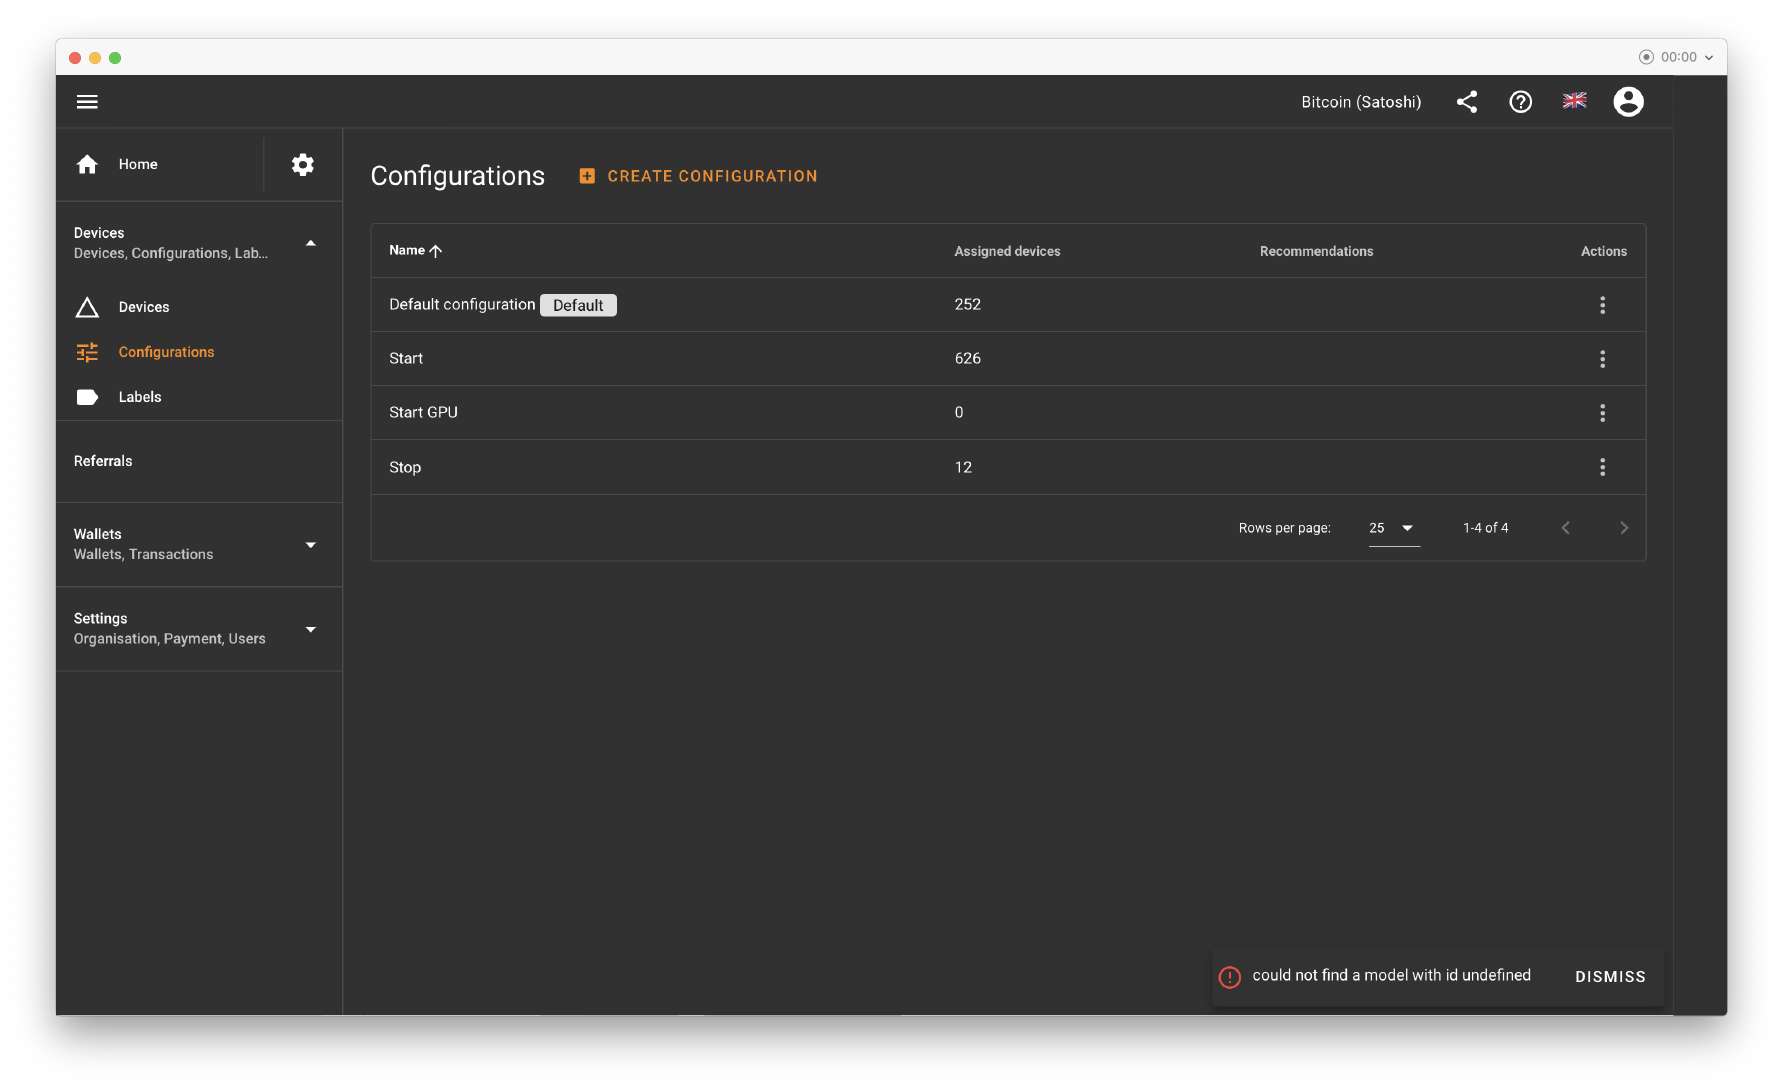Click the Configurations page heading
1783x1090 pixels.
tap(458, 176)
